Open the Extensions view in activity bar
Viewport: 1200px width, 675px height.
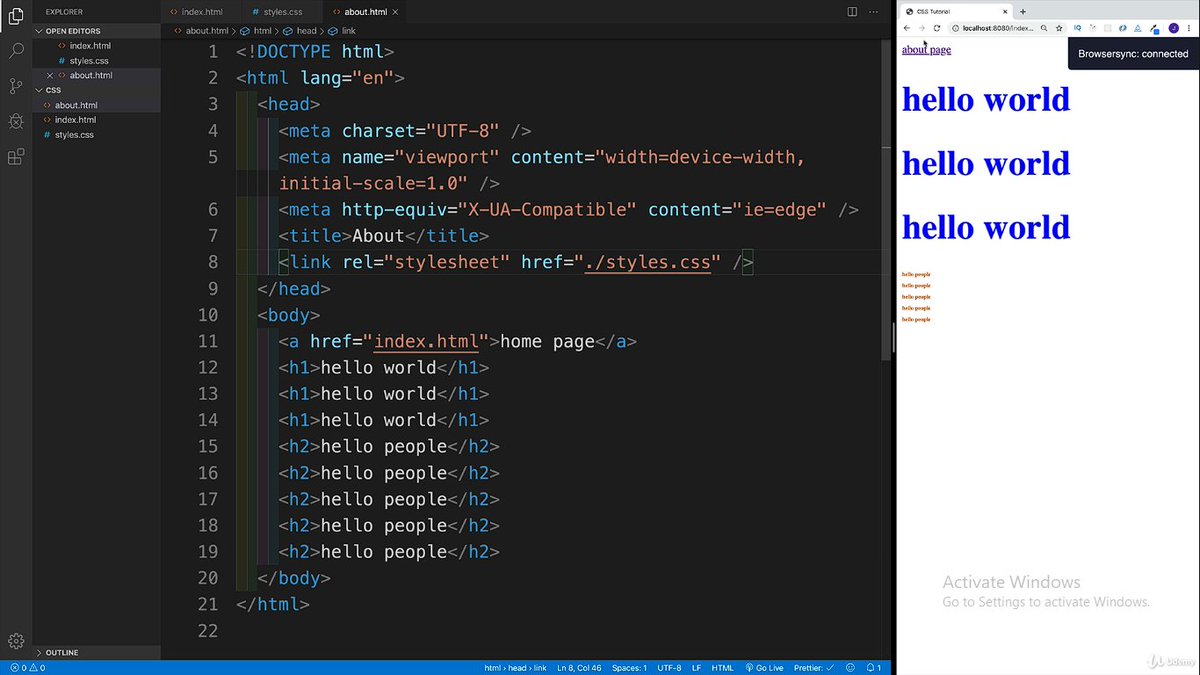coord(16,157)
